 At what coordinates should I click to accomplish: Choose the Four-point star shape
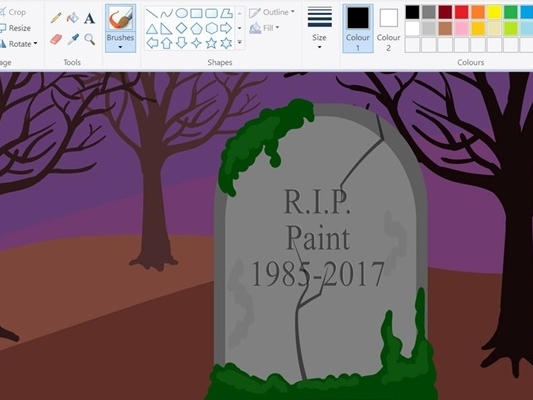[x=196, y=43]
